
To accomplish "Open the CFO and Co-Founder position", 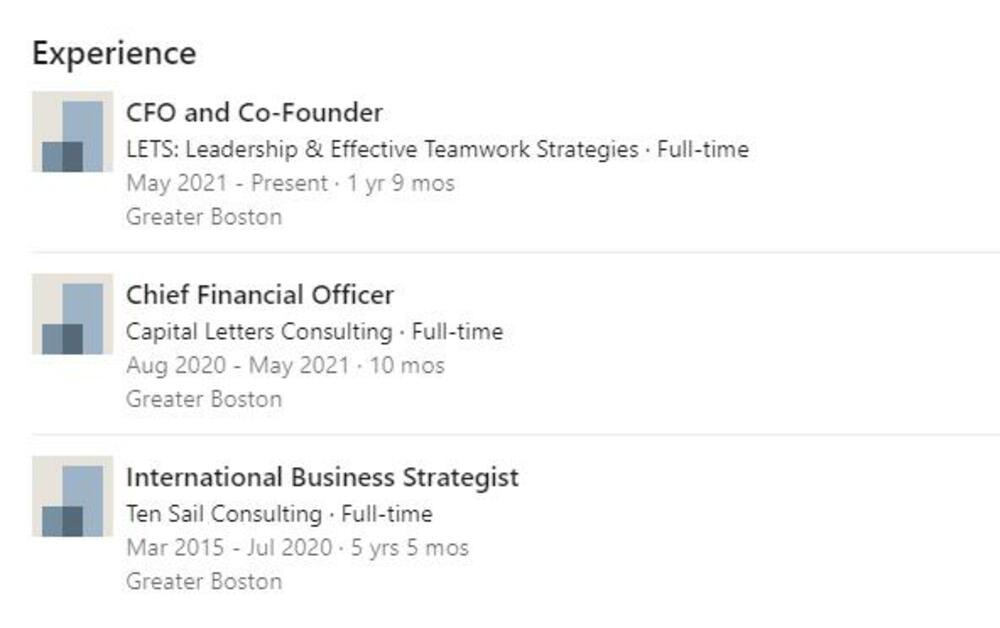I will pyautogui.click(x=254, y=112).
